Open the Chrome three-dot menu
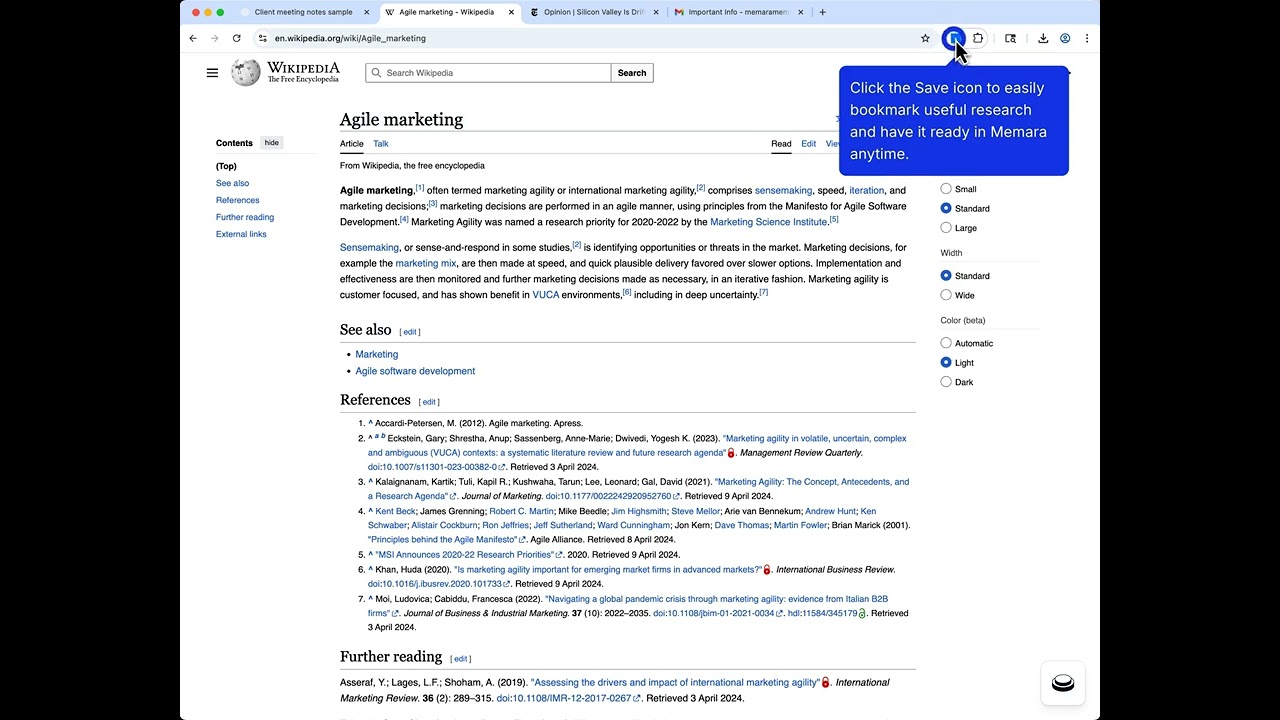1280x720 pixels. pos(1087,38)
